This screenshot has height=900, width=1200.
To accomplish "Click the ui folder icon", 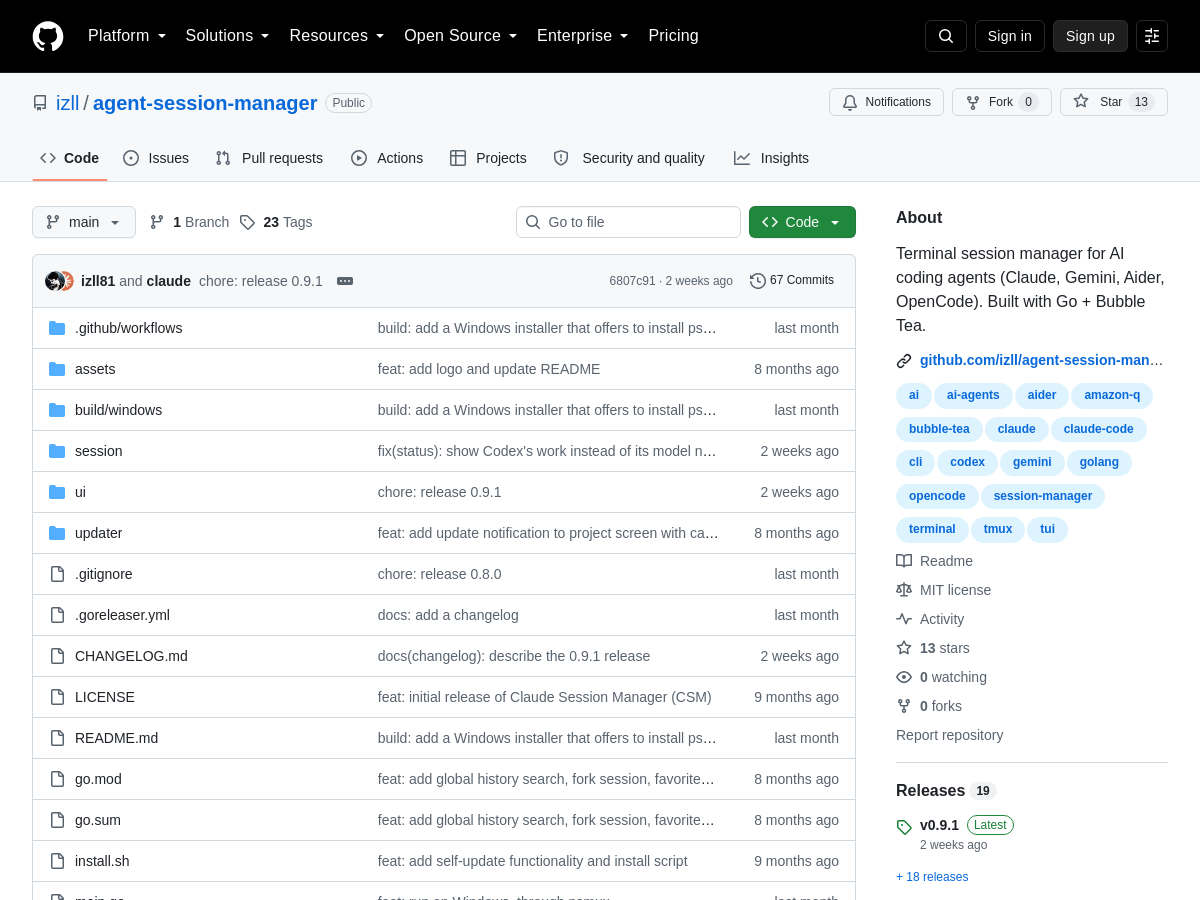I will click(x=57, y=492).
